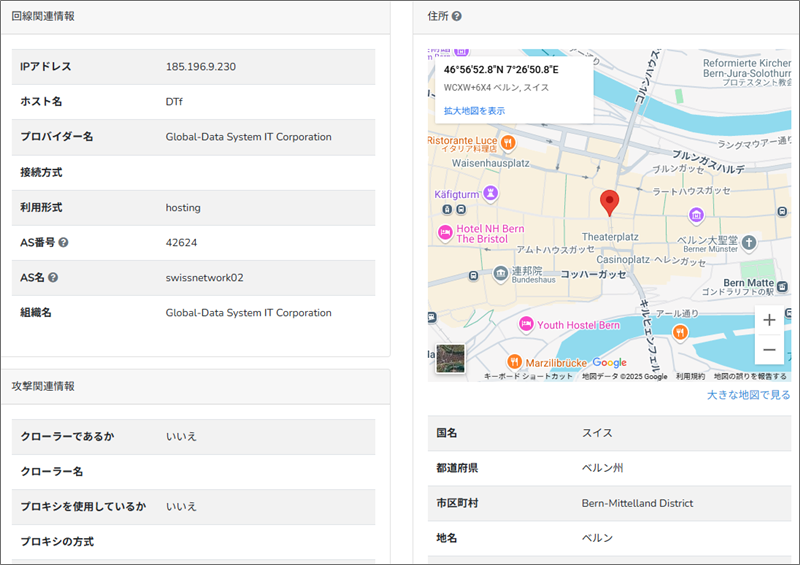800x565 pixels.
Task: Select the 利用形式 value hosting
Action: (x=183, y=208)
